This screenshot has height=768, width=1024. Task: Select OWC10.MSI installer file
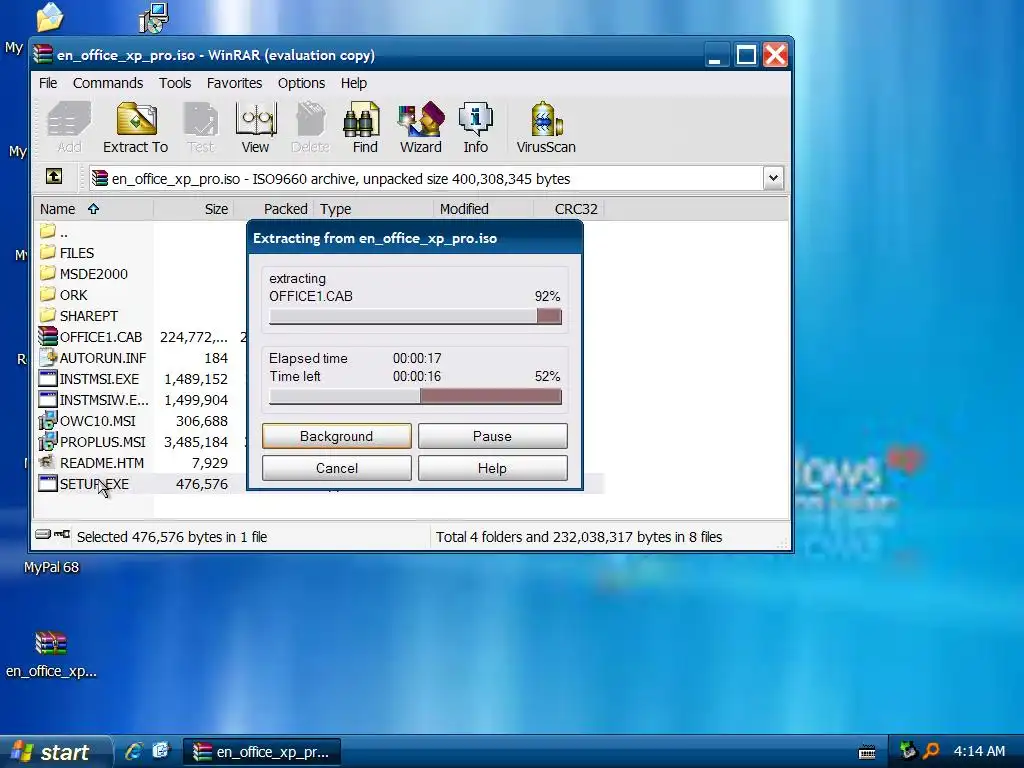click(x=88, y=421)
